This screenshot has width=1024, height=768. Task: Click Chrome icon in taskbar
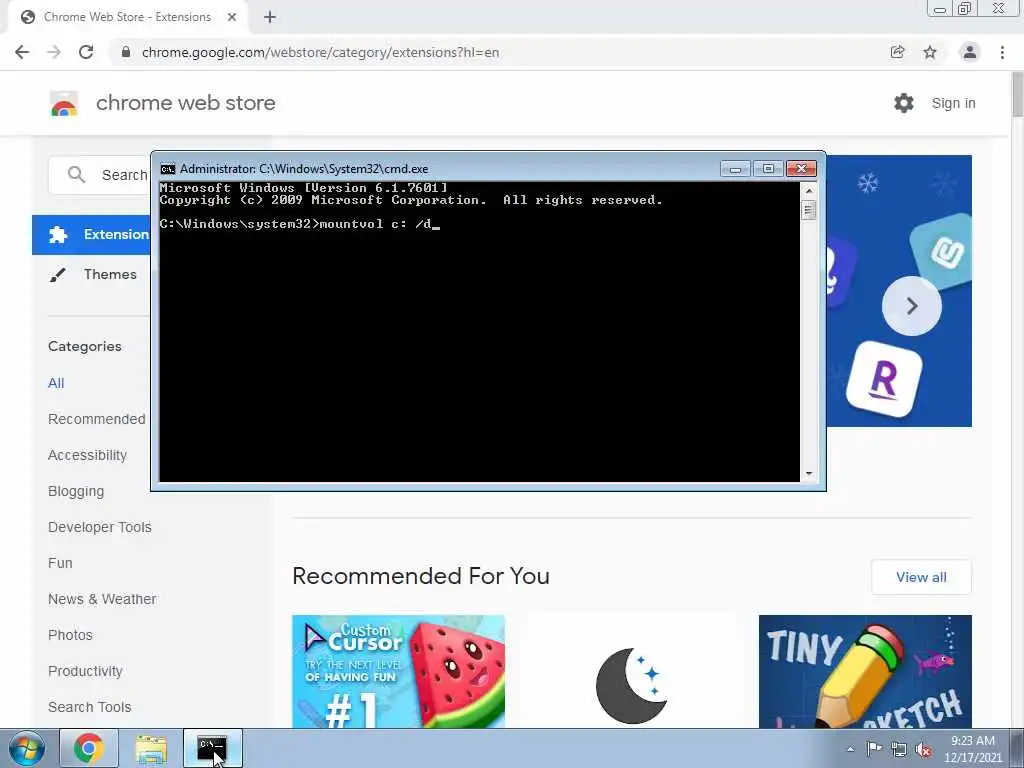click(89, 748)
